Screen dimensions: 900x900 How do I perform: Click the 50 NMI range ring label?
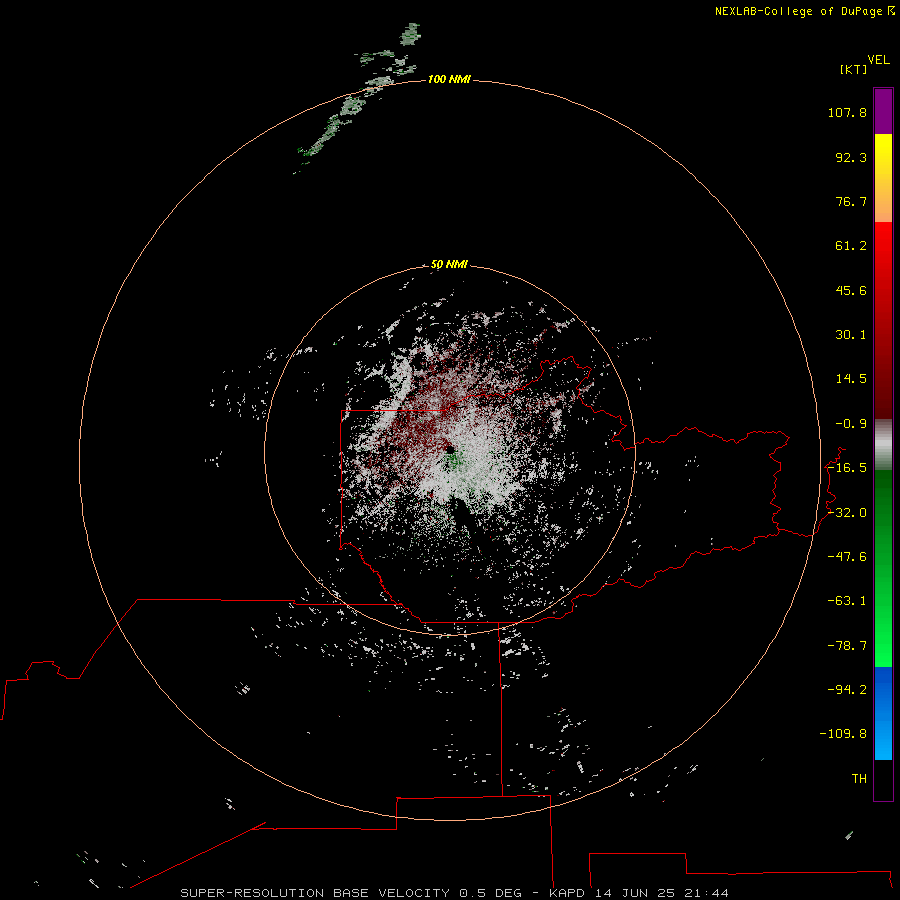[x=449, y=264]
